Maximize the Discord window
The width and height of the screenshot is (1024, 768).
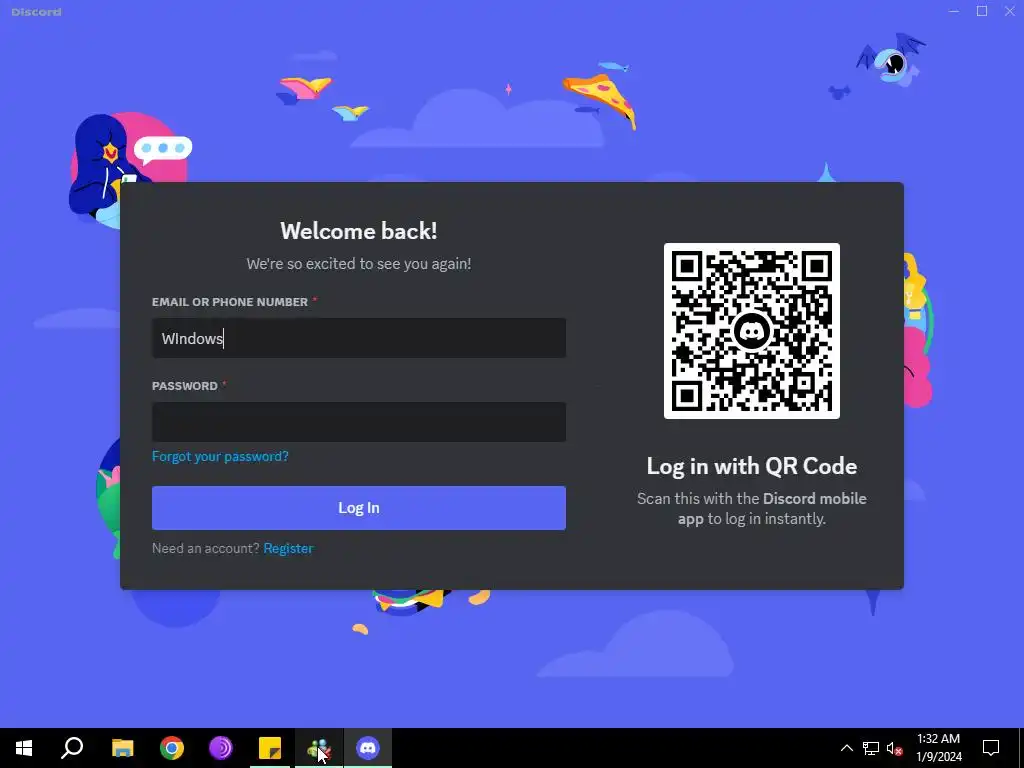(x=982, y=11)
